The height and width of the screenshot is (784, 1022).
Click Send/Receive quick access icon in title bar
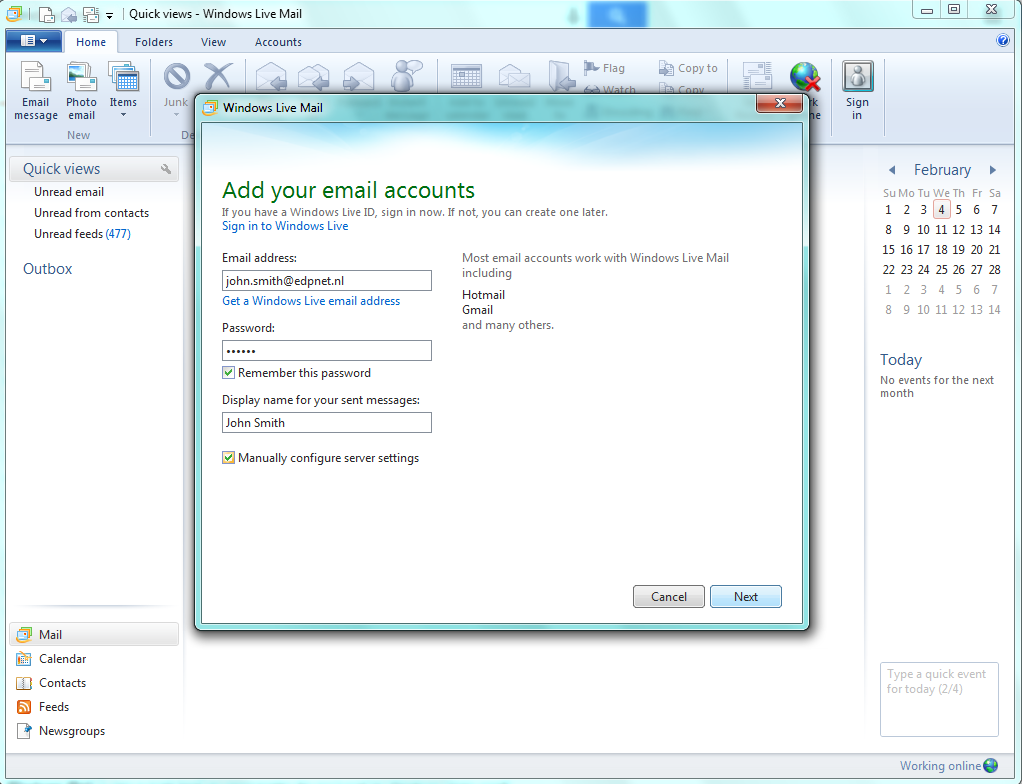pos(91,14)
